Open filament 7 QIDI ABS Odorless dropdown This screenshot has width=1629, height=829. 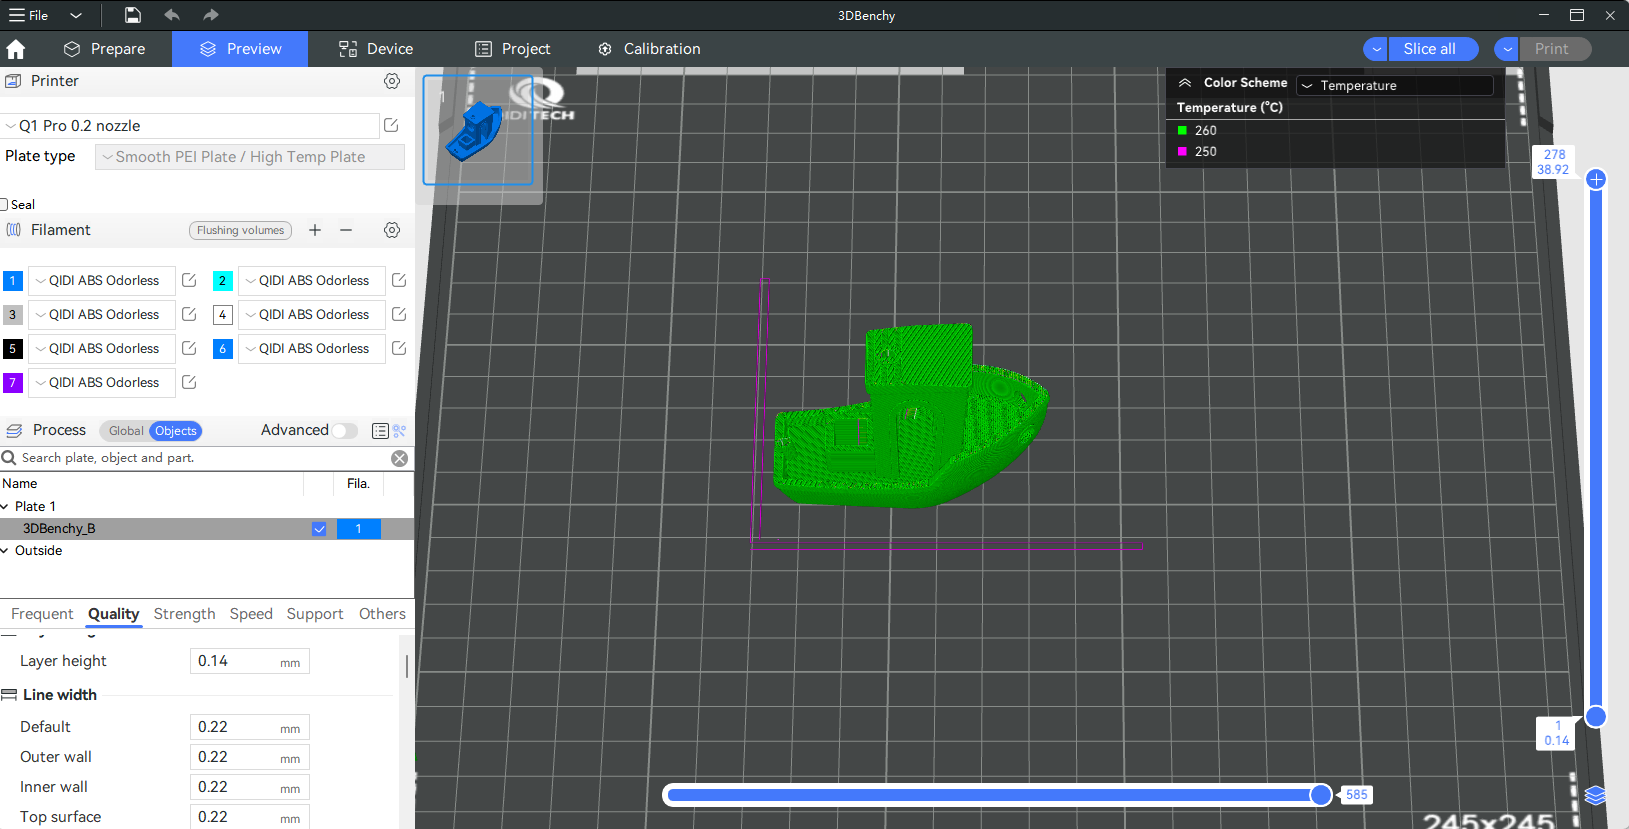click(x=102, y=383)
